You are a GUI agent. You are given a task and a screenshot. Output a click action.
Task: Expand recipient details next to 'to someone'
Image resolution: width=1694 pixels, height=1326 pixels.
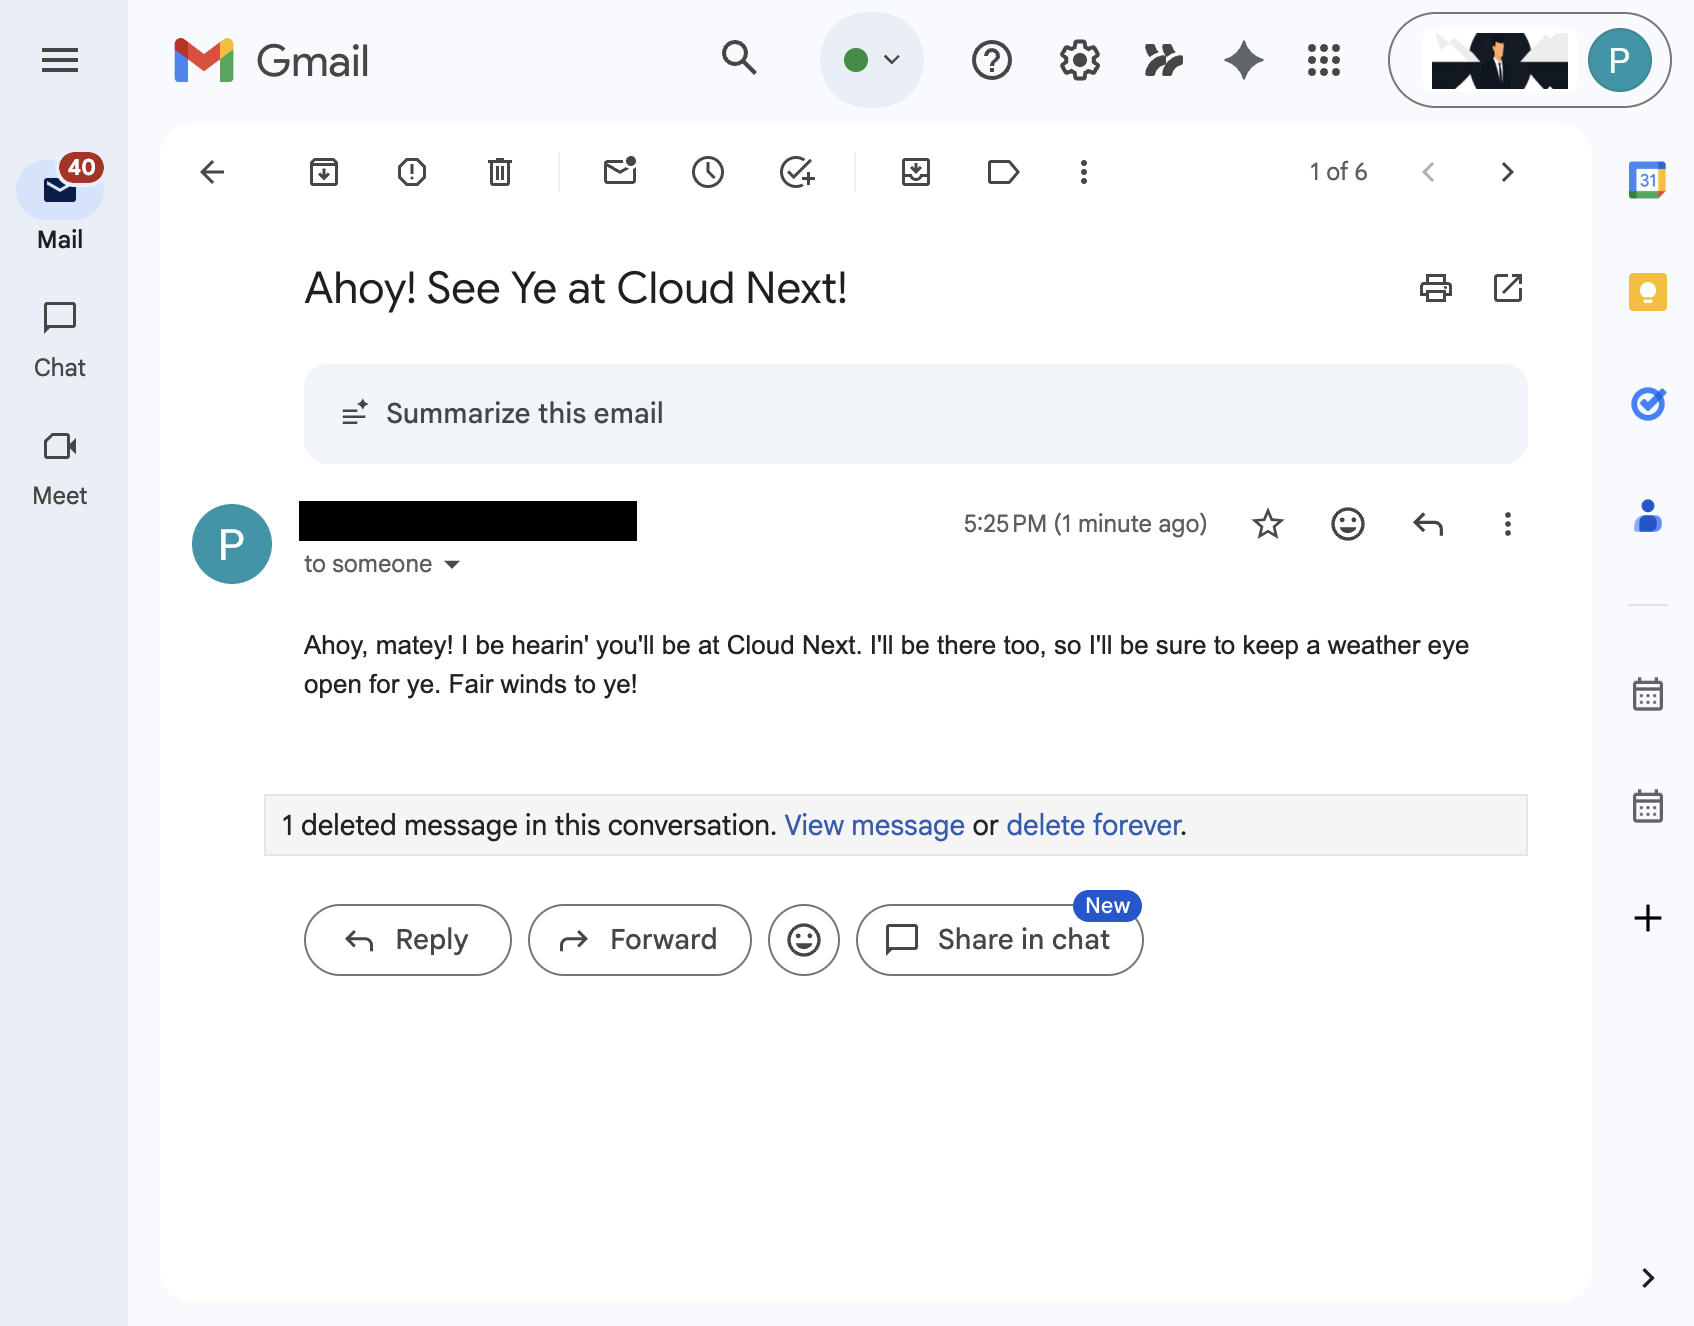tap(452, 565)
